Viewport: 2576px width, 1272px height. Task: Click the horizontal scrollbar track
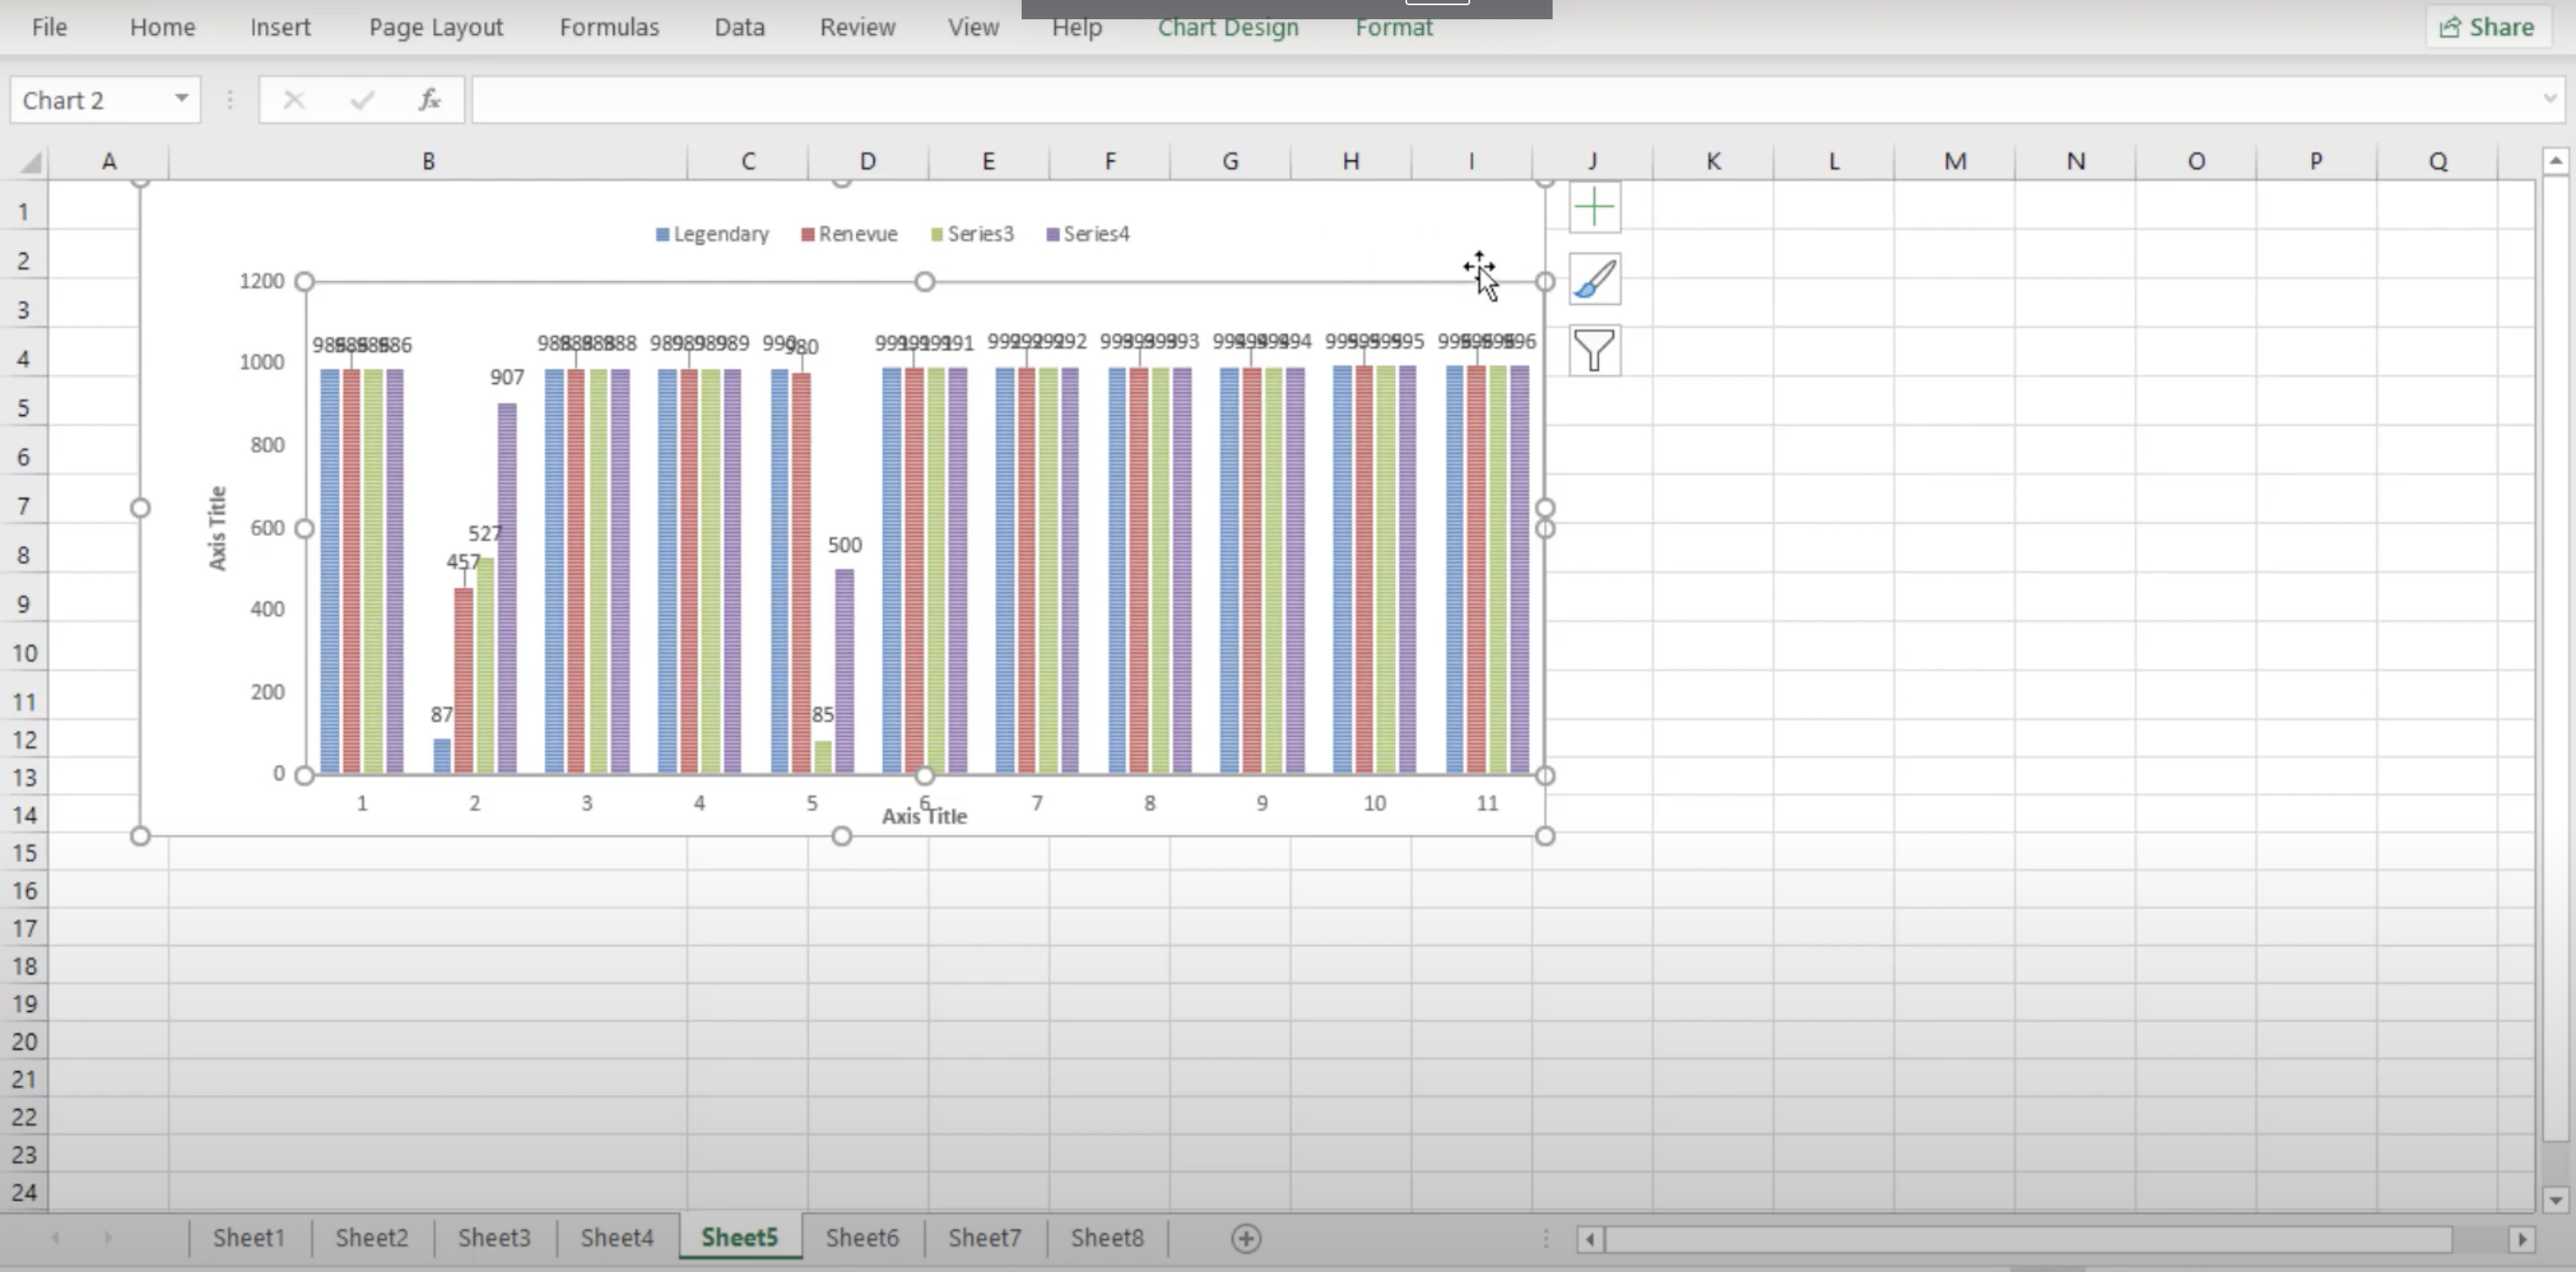2480,1239
